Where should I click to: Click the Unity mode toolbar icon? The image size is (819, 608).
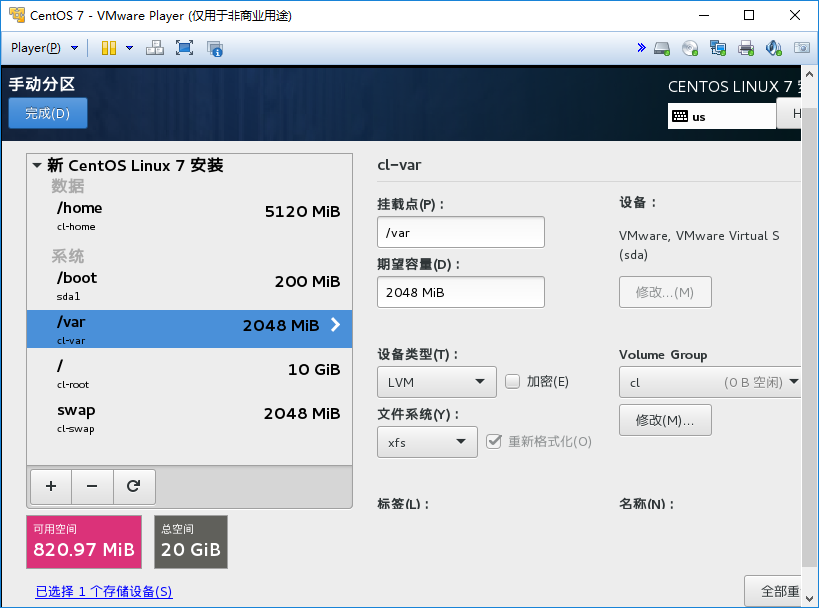coord(215,49)
